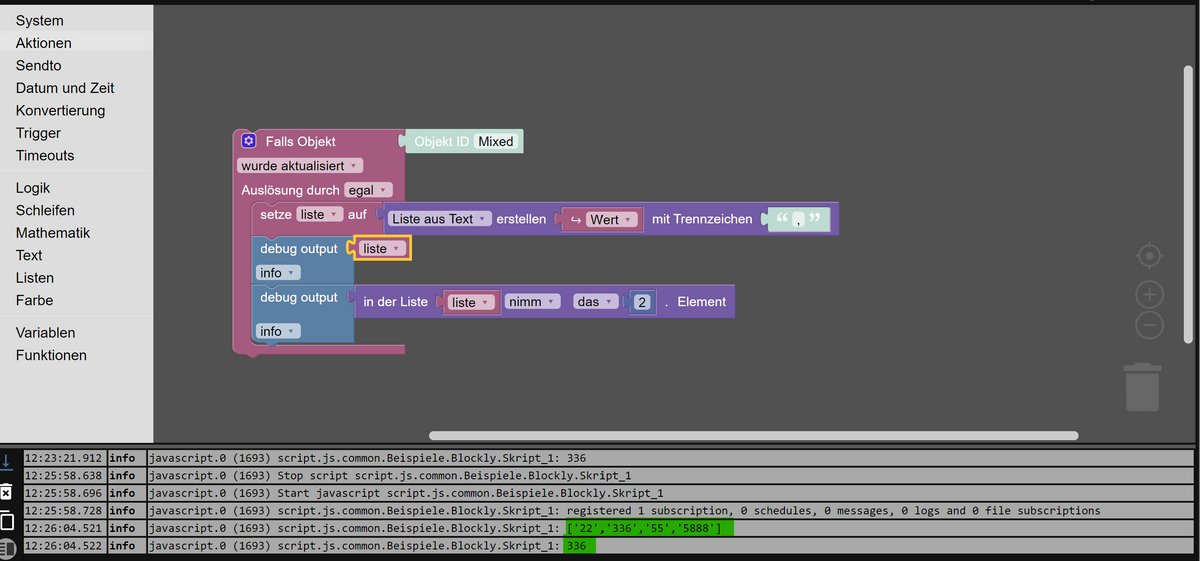Open the 'nimm' dropdown
The height and width of the screenshot is (561, 1200).
tap(533, 301)
